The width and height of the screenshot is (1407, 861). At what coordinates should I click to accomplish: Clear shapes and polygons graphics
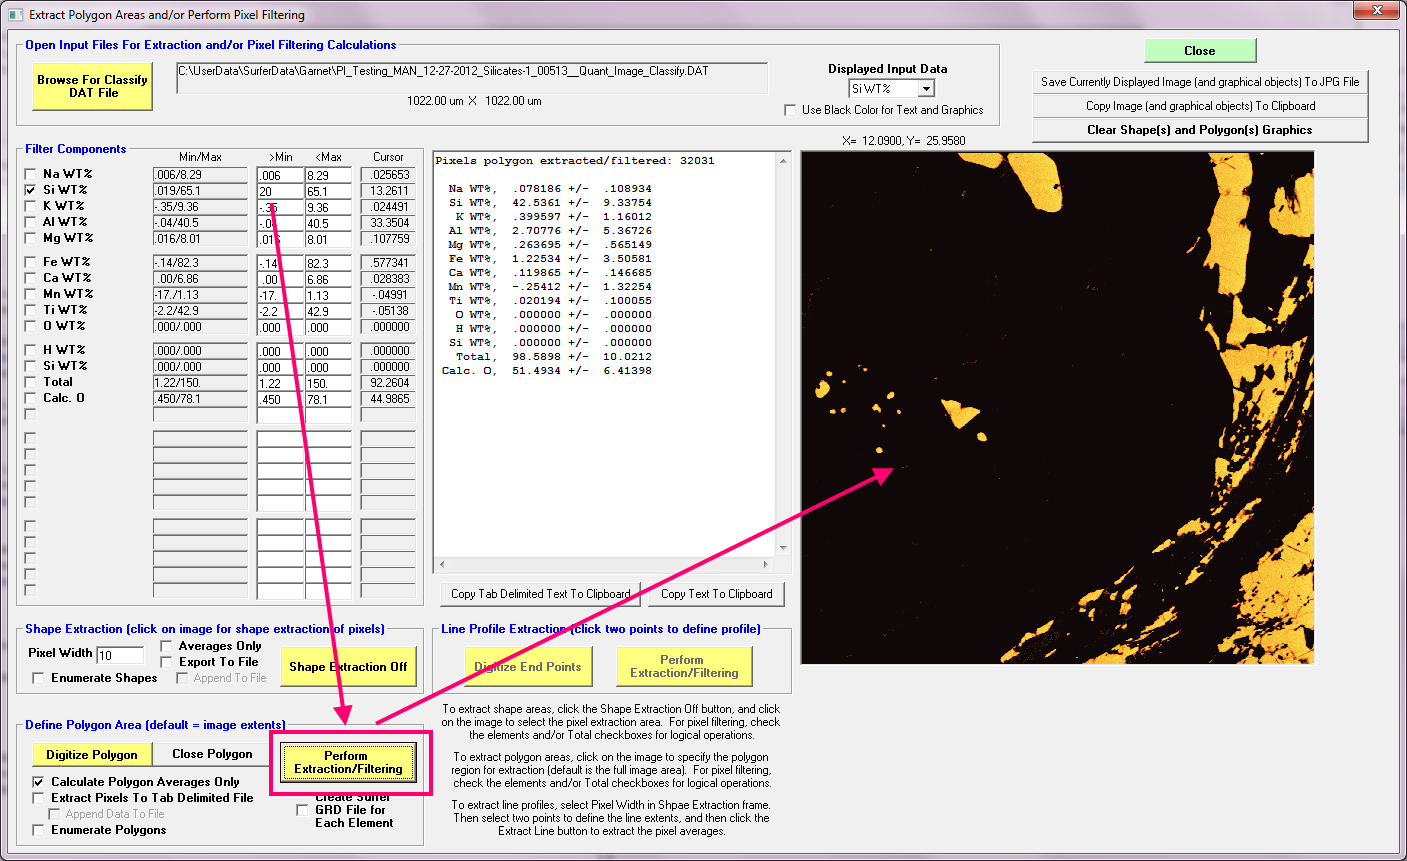1199,130
